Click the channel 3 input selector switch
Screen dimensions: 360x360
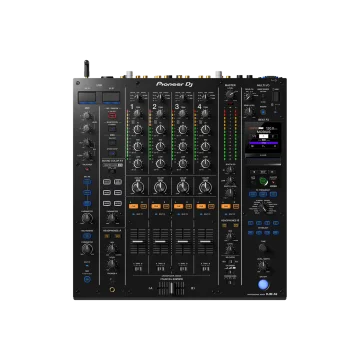(x=182, y=97)
